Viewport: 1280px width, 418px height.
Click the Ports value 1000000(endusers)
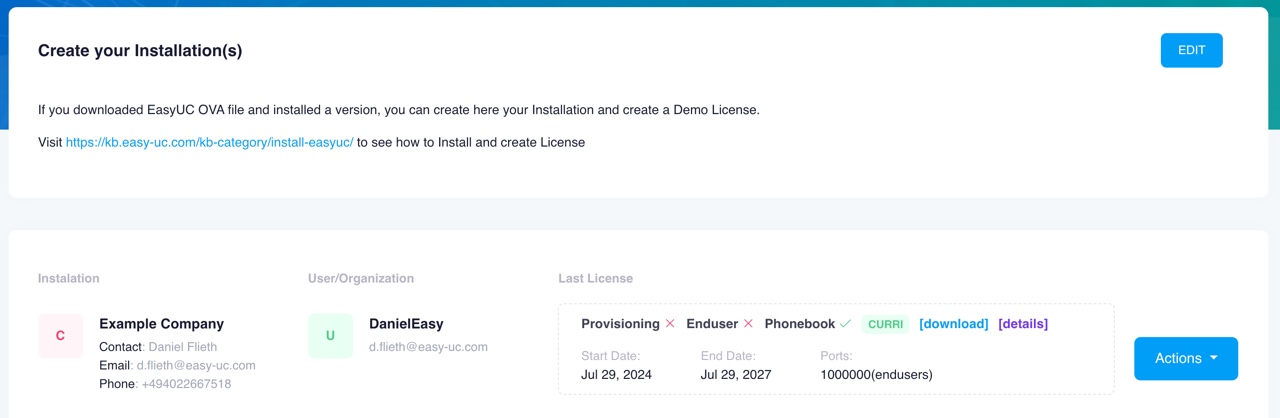[x=876, y=375]
